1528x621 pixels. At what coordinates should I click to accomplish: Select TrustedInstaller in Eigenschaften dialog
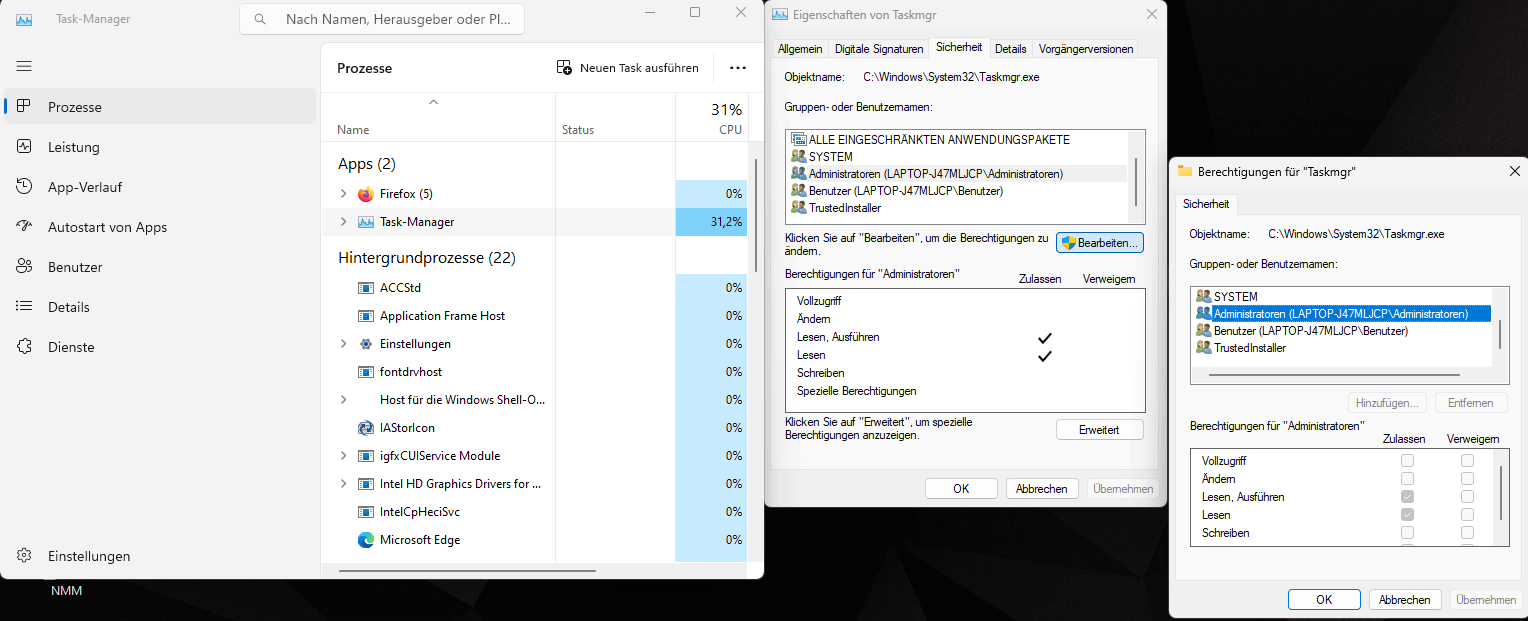tap(835, 208)
